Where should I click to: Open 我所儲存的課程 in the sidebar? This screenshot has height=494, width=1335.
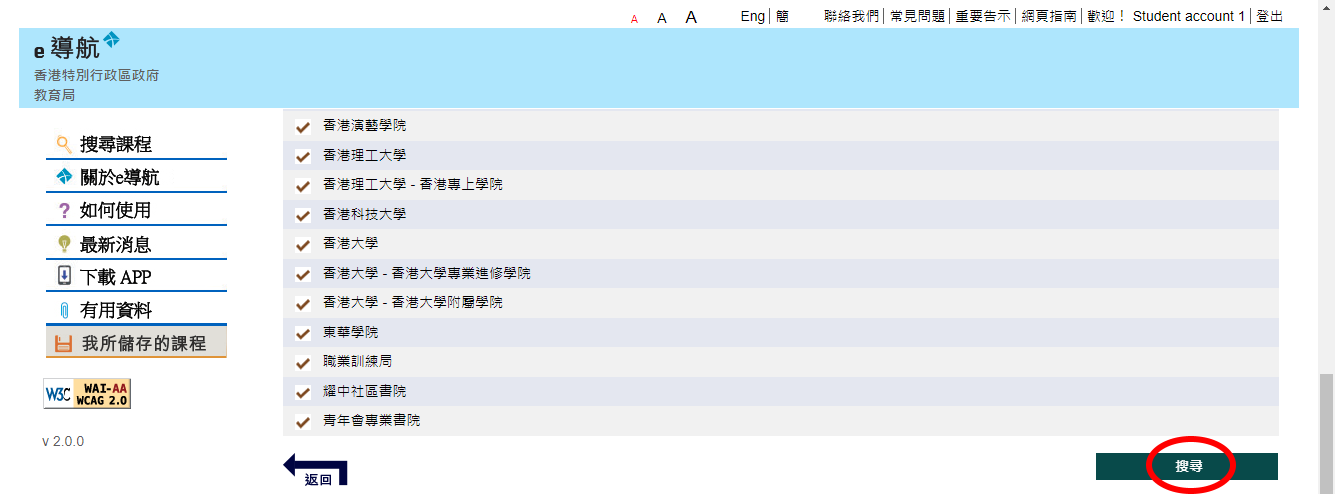tap(136, 343)
